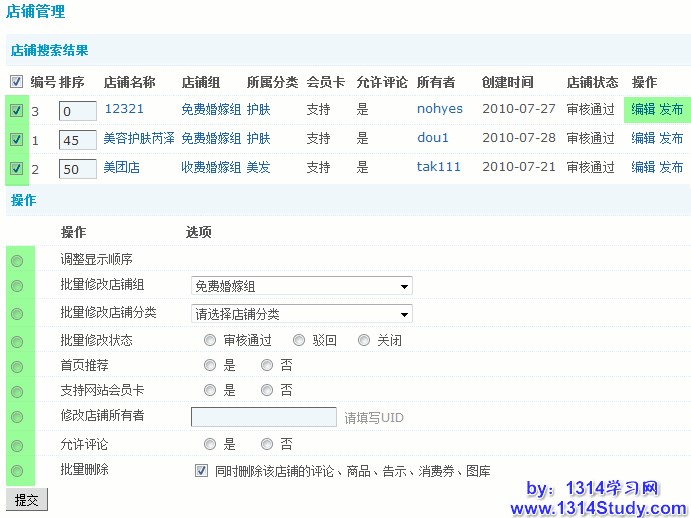Screen dimensions: 691x518
Task: Select 关闭 status radio option
Action: (364, 340)
